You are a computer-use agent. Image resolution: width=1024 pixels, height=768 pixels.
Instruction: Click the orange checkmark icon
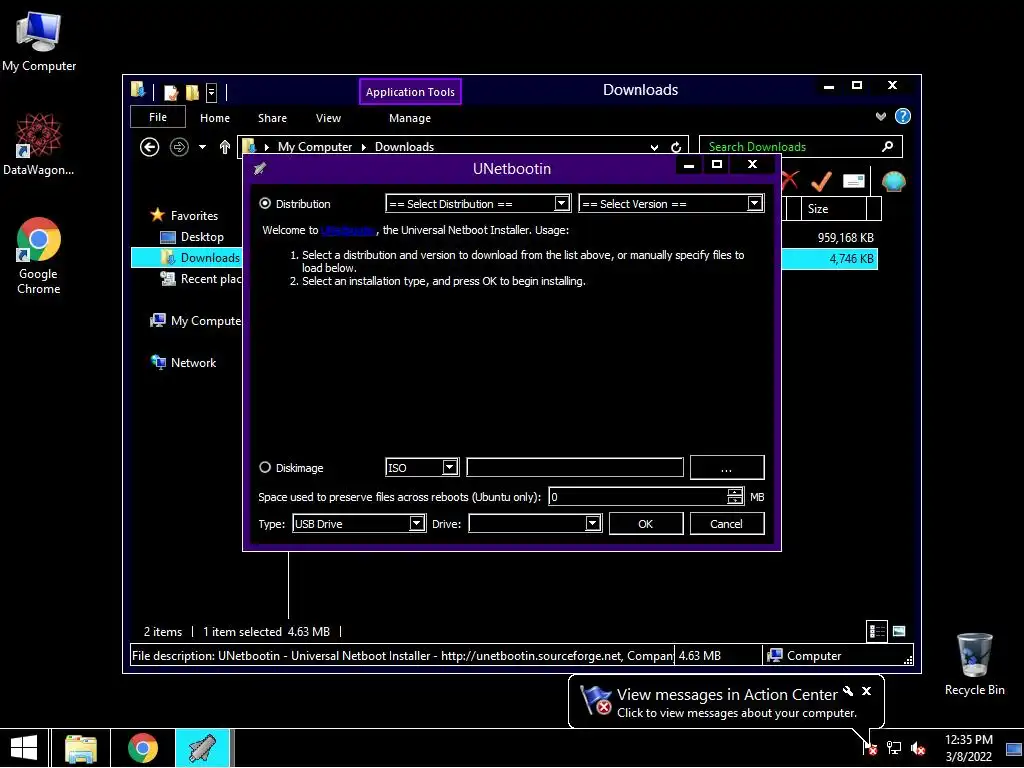tap(821, 181)
